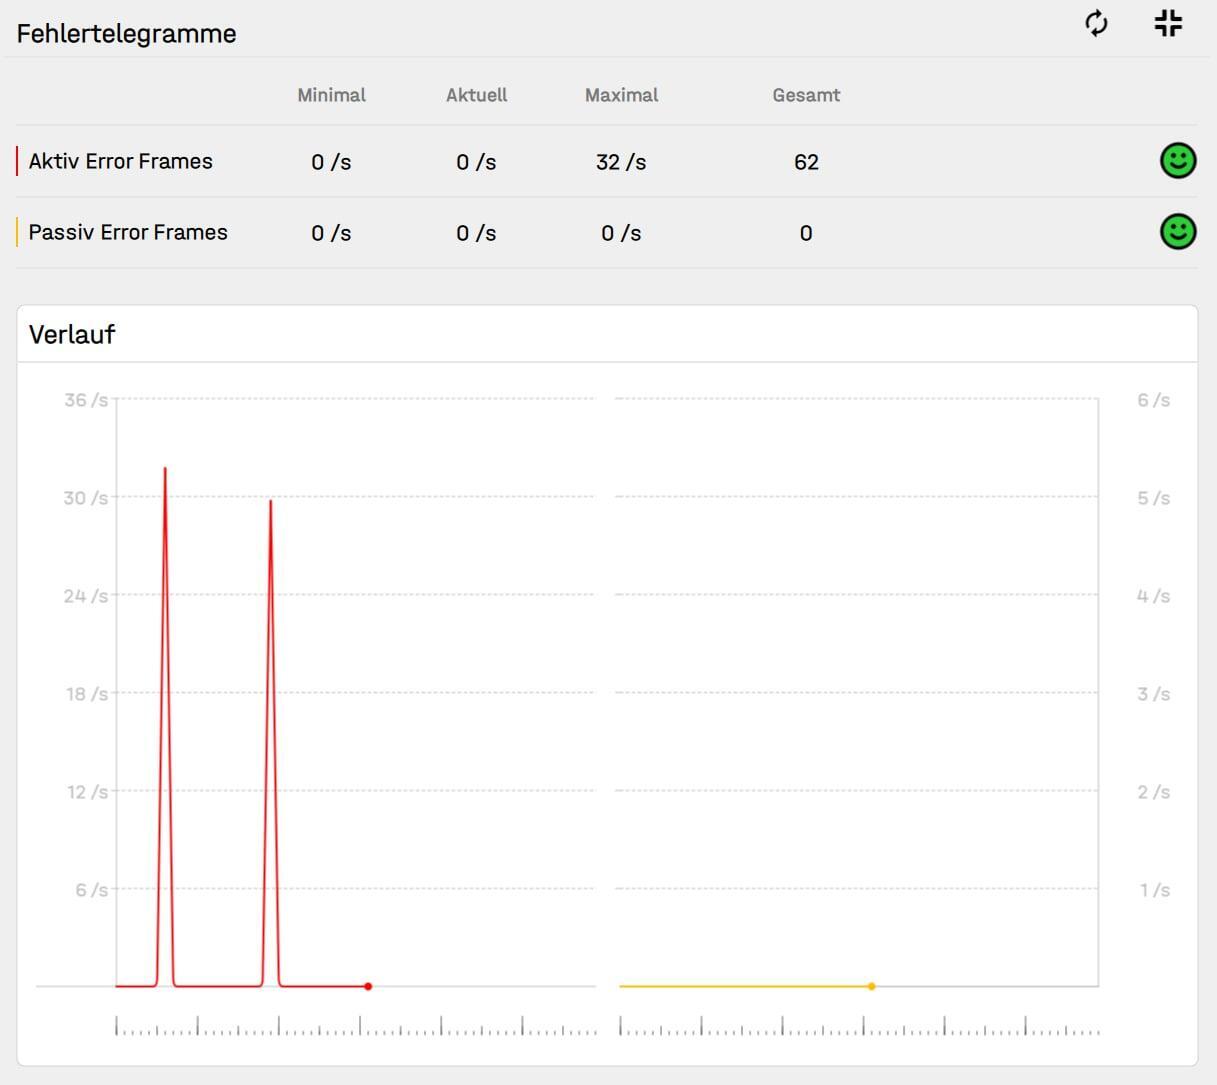
Task: Click the yellow color bar beside Passiv Error Frames
Action: 17,232
